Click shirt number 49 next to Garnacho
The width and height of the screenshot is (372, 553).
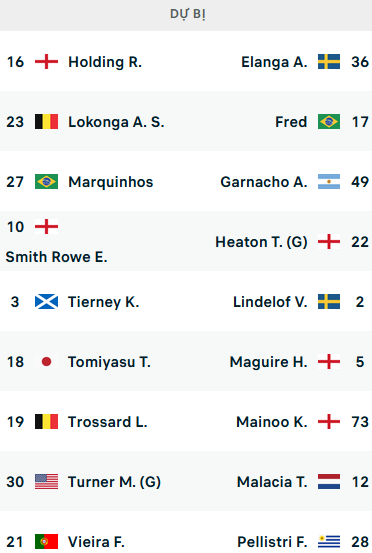click(360, 182)
